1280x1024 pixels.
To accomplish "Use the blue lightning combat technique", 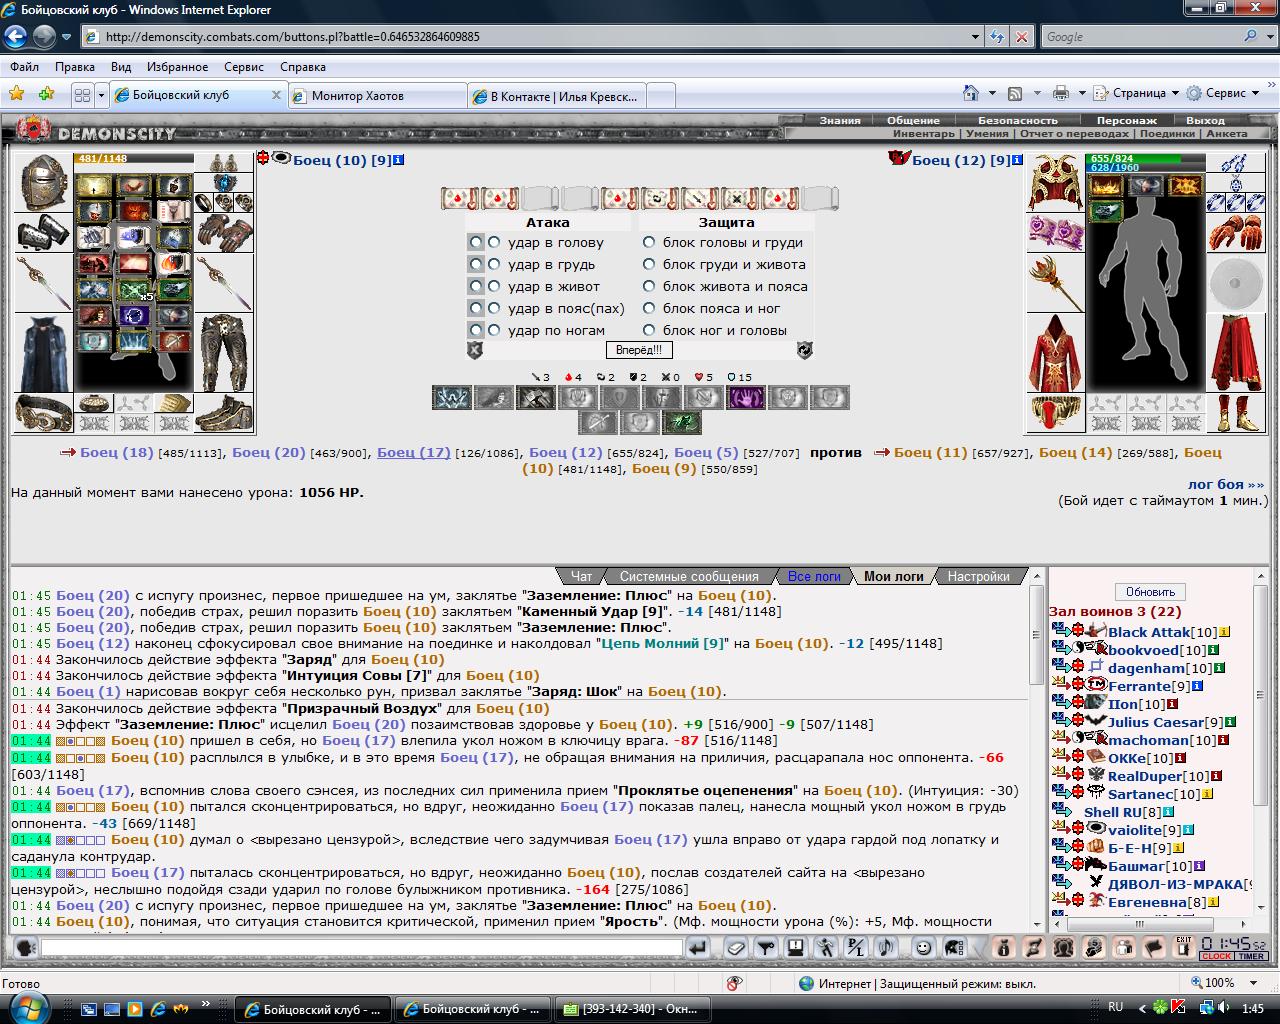I will tap(452, 397).
